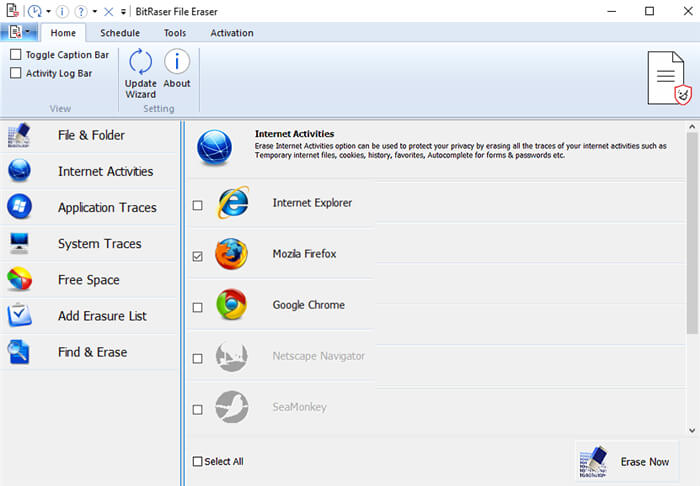Image resolution: width=700 pixels, height=486 pixels.
Task: Click the Internet Activities label in sidebar
Action: (x=105, y=171)
